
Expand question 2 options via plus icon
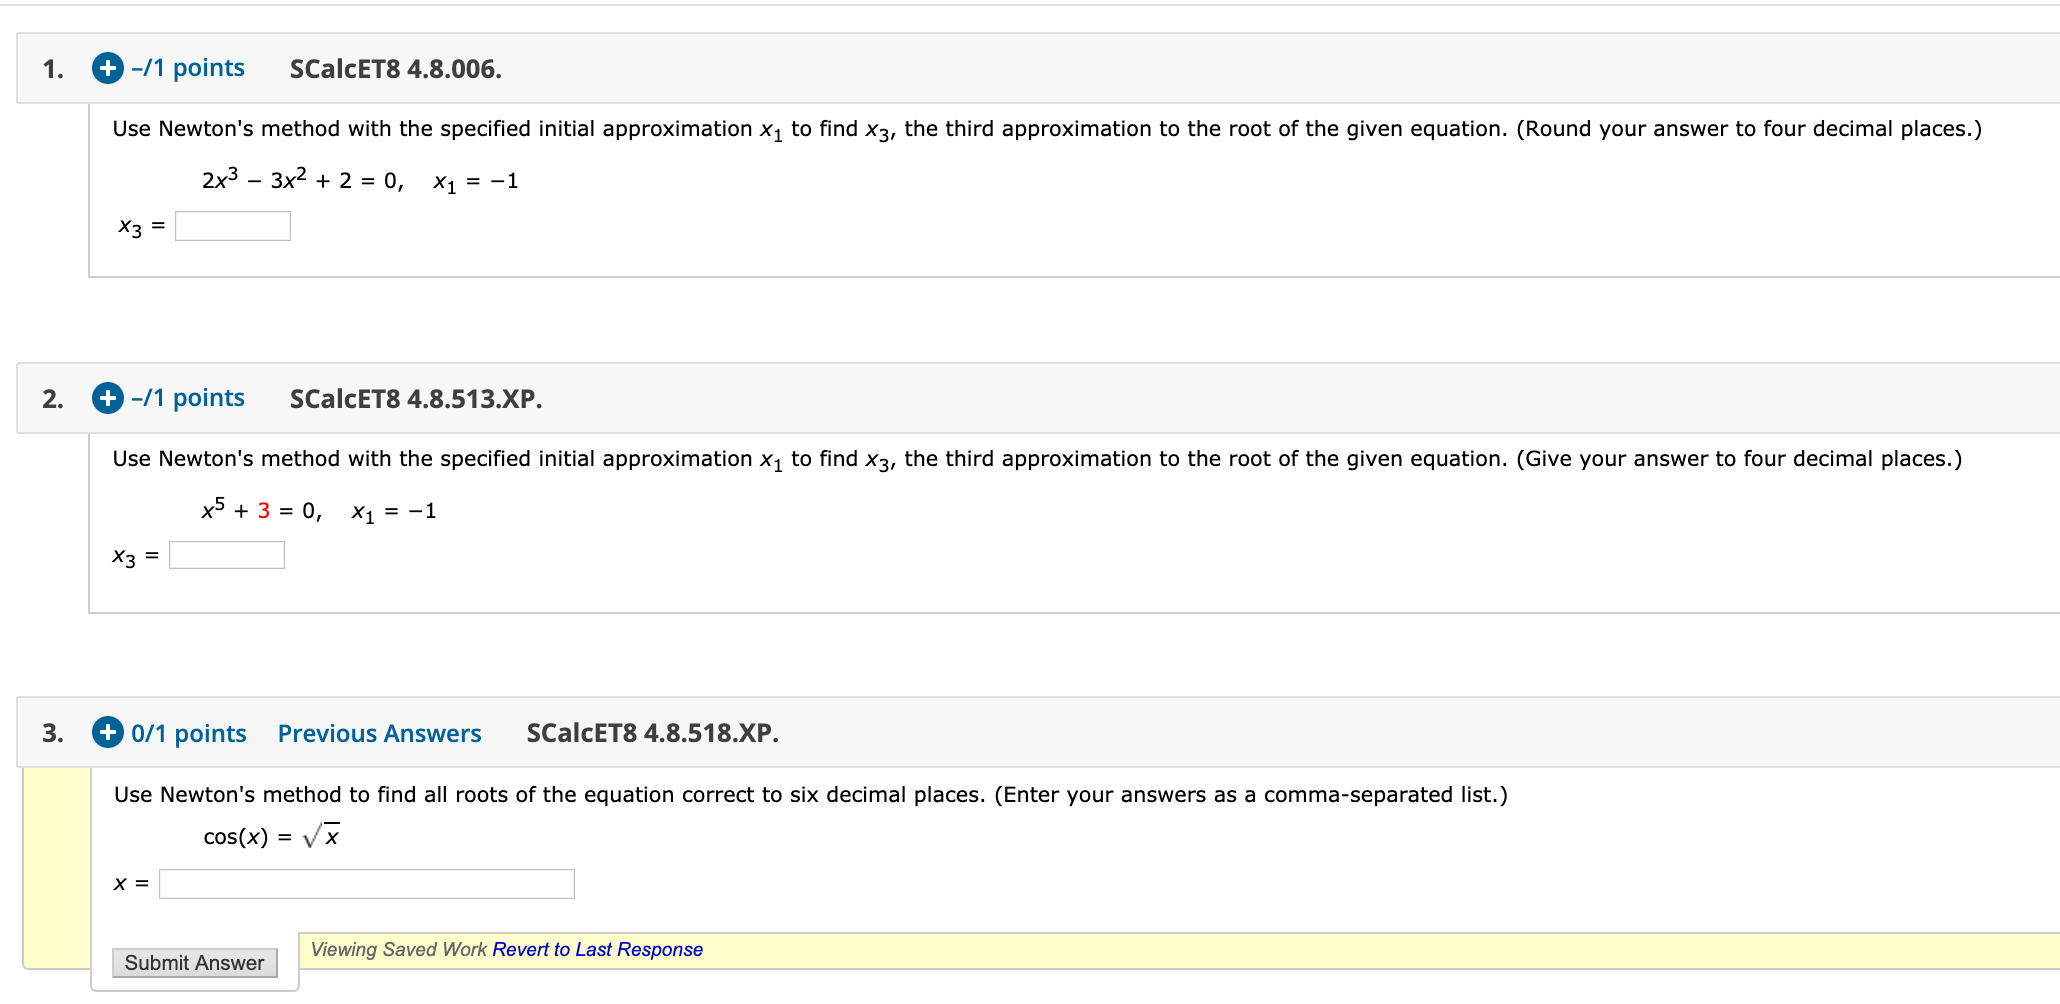point(107,398)
